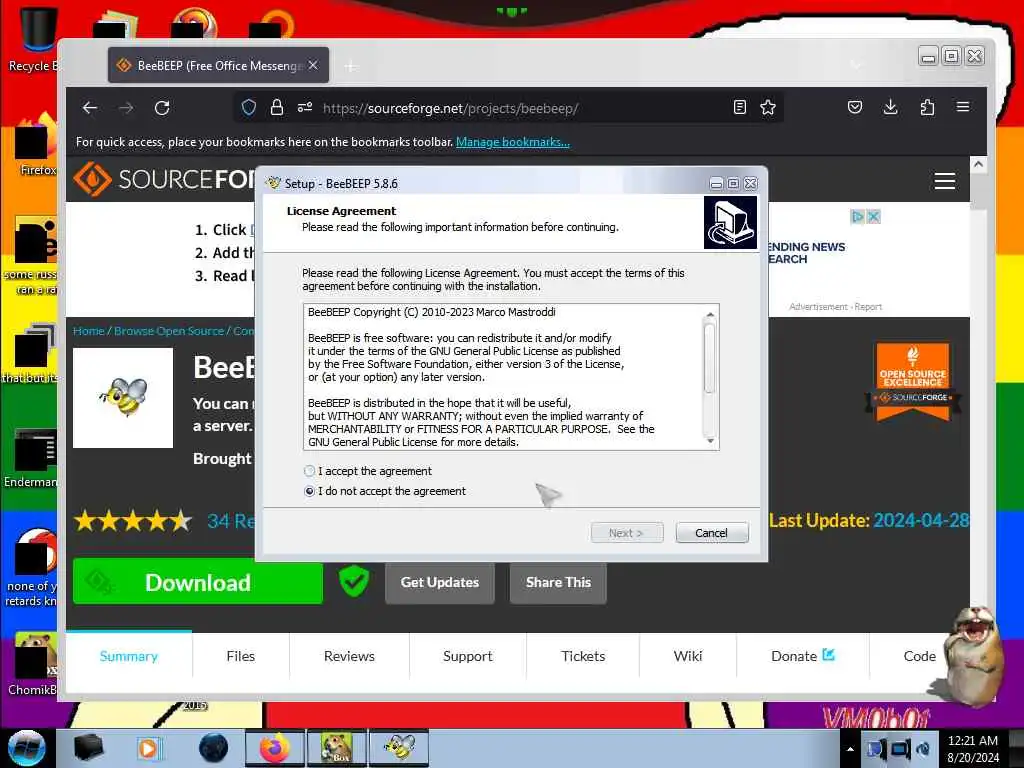Switch to the Tickets tab
1024x768 pixels.
583,656
